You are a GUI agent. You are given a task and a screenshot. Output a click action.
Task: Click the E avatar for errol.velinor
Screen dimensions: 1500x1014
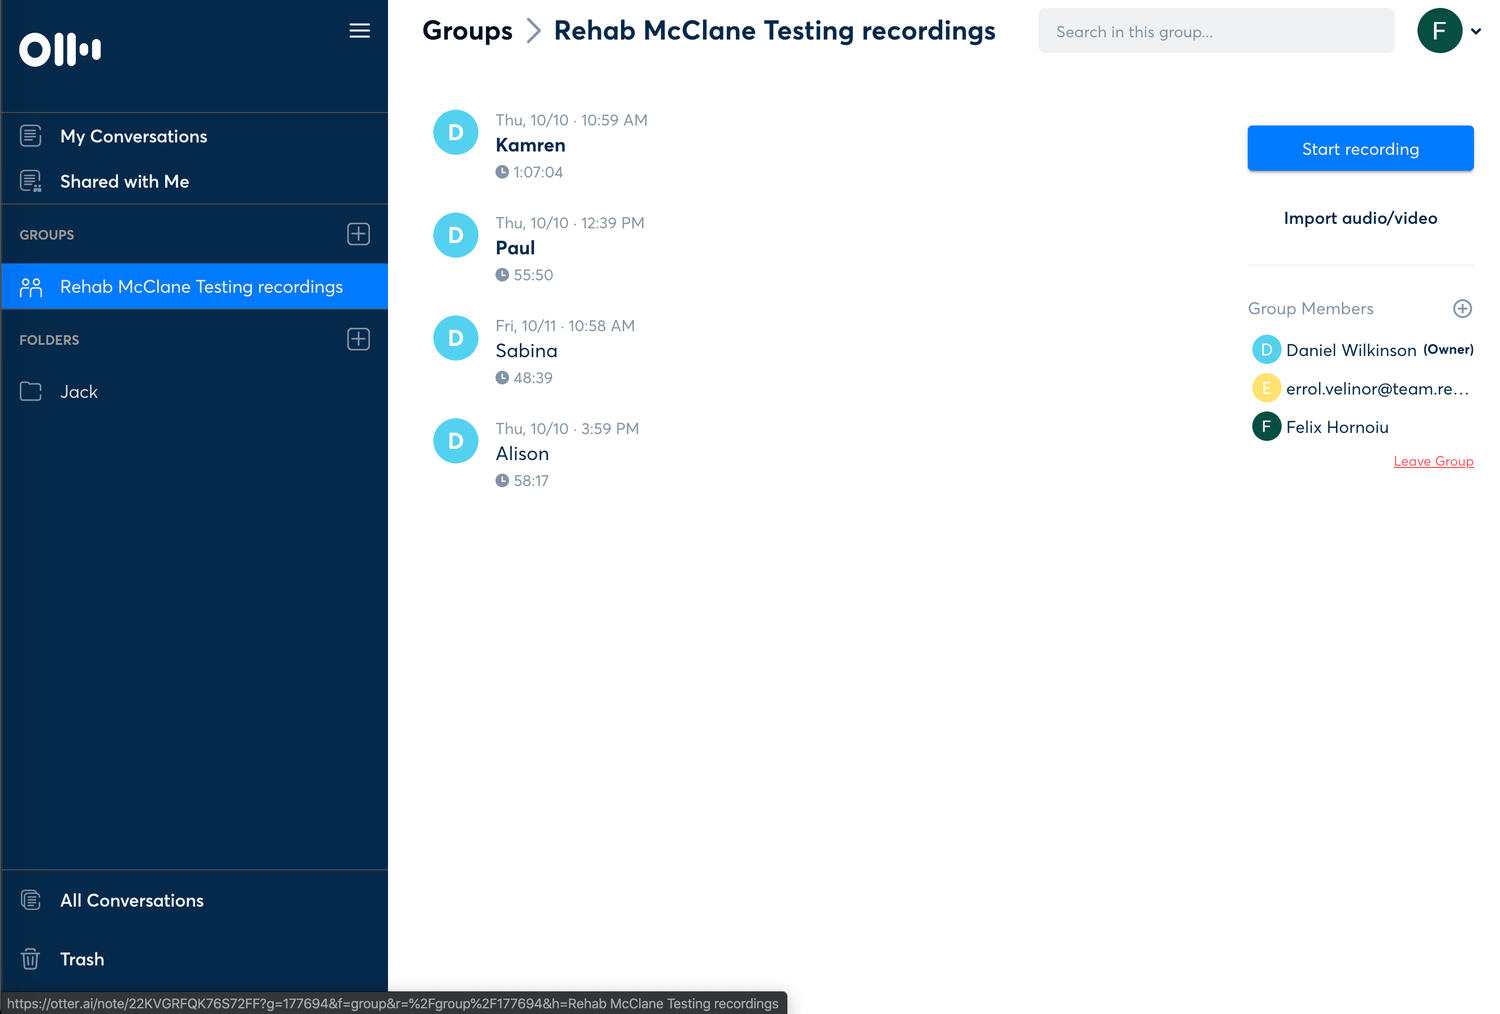tap(1266, 388)
